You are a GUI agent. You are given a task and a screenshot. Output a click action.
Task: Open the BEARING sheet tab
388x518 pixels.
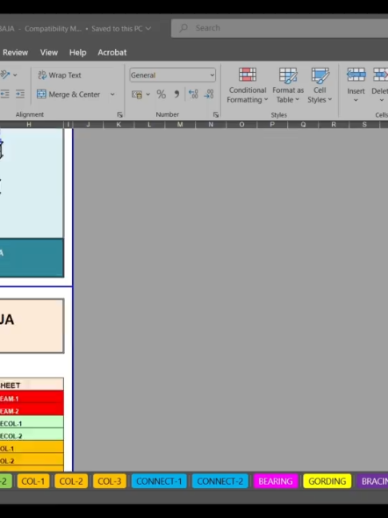(x=276, y=481)
